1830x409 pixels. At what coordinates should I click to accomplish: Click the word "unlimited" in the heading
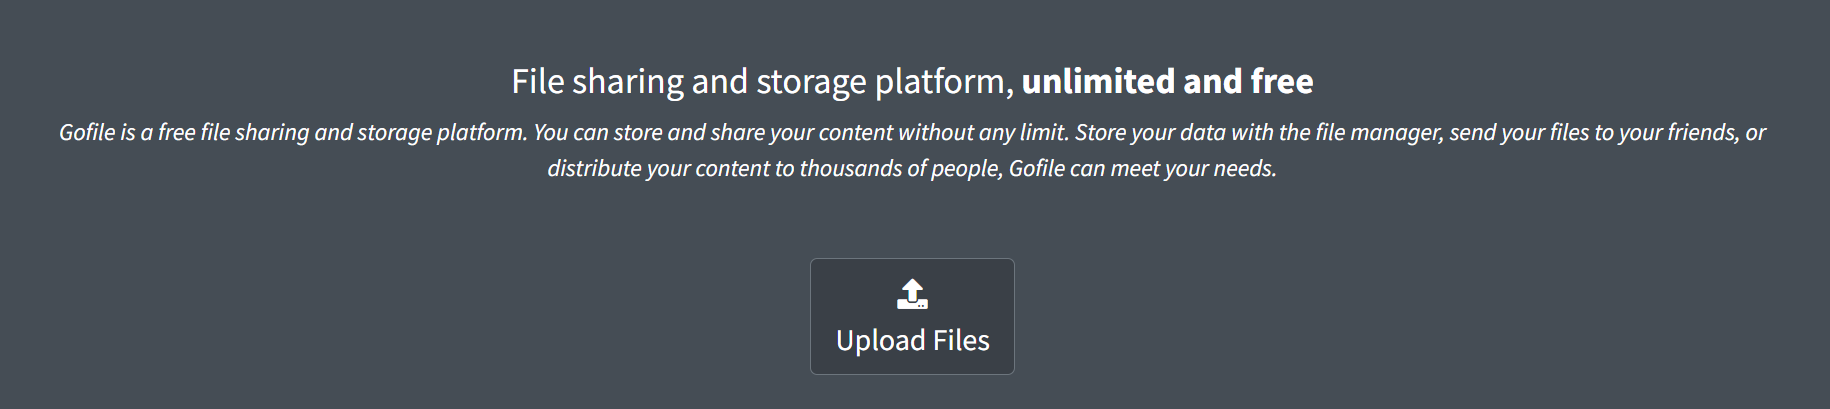pyautogui.click(x=1084, y=81)
